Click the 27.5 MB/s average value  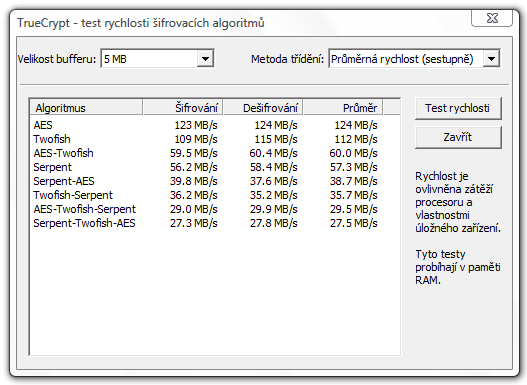(354, 223)
